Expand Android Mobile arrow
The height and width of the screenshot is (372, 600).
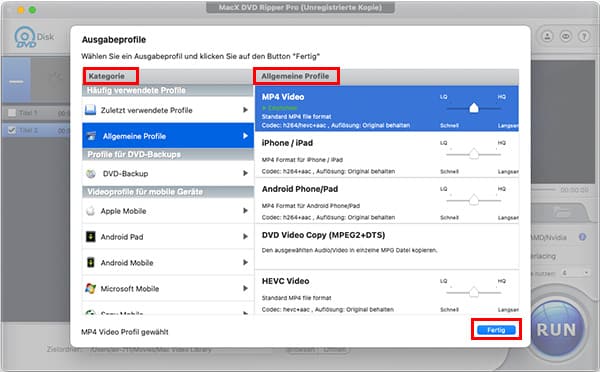point(245,263)
